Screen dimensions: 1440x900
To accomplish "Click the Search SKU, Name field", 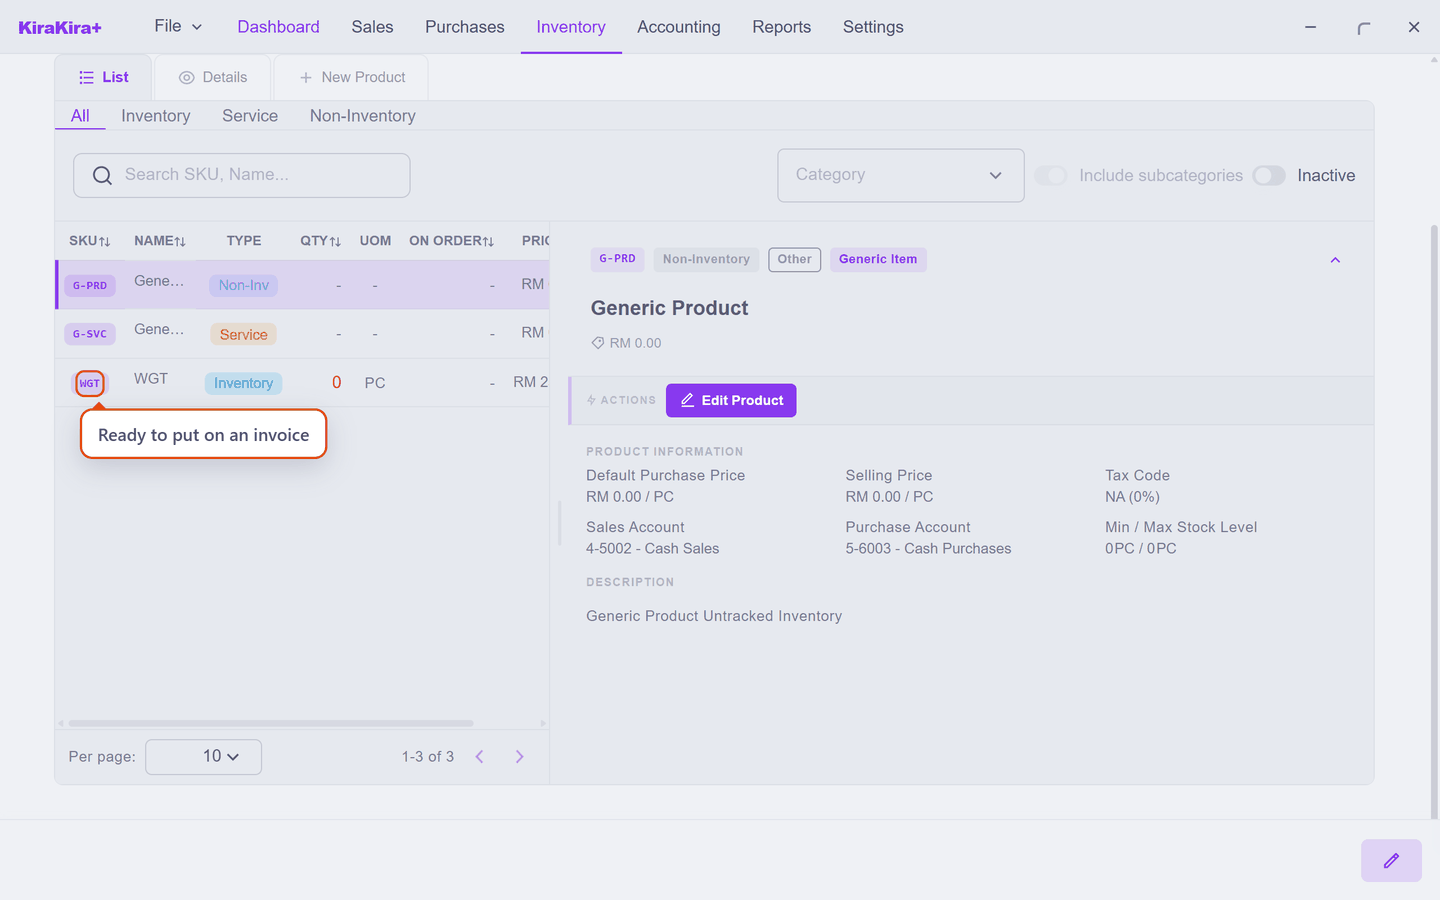I will pyautogui.click(x=242, y=176).
